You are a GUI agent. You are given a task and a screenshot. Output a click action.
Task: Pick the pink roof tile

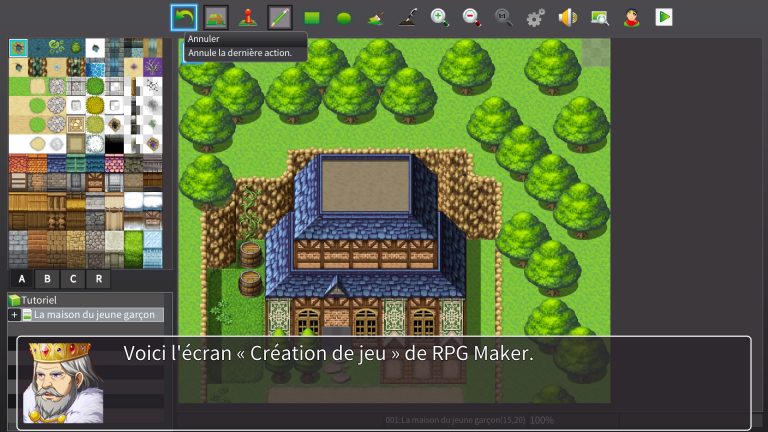114,163
